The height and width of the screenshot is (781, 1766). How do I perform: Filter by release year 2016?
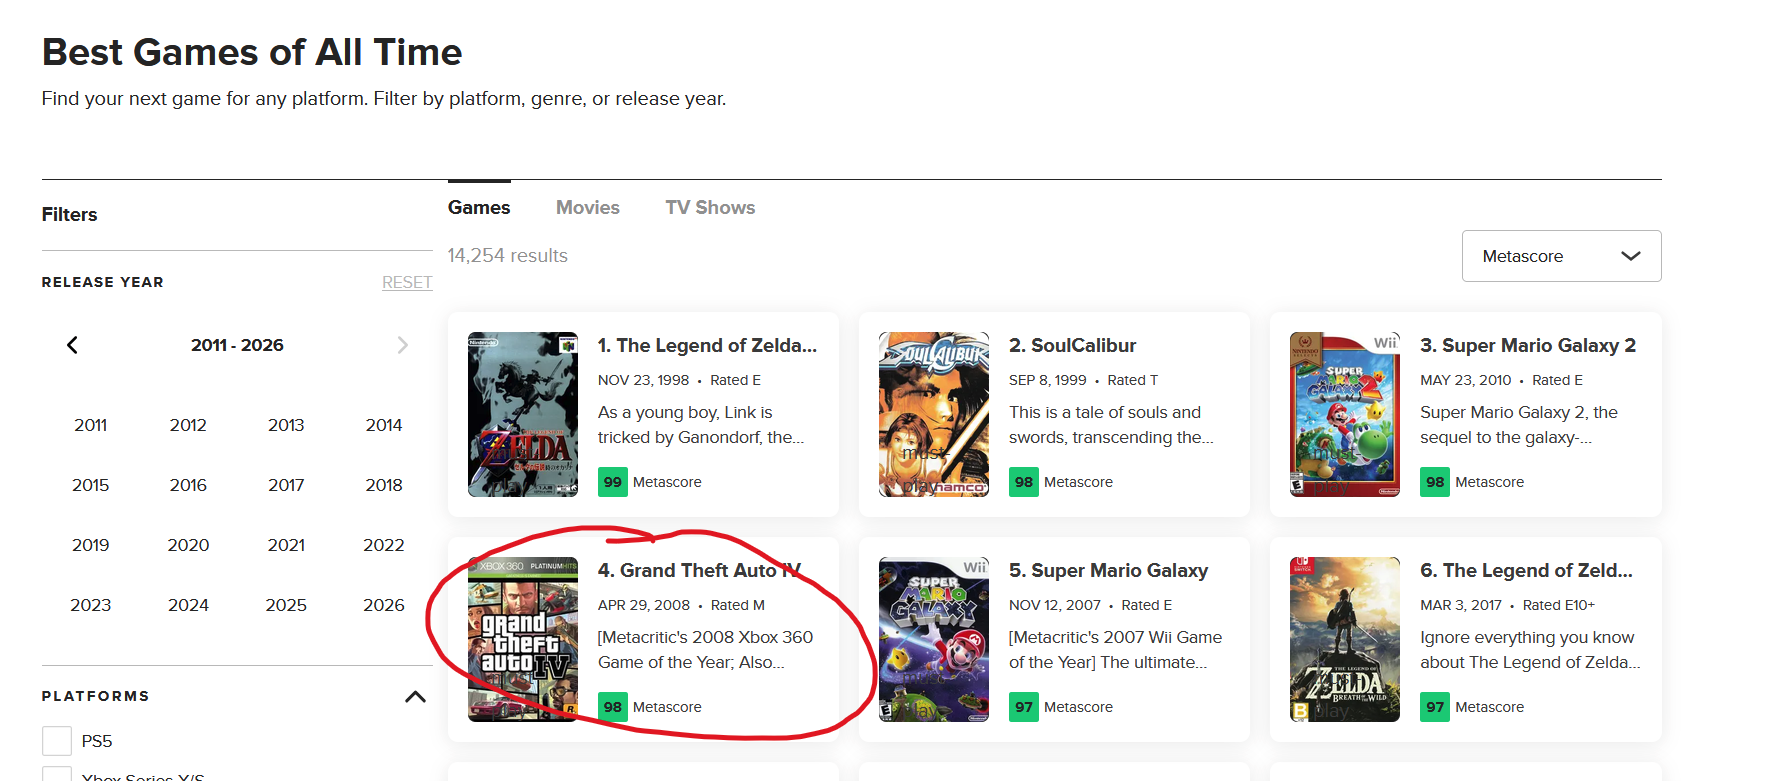tap(188, 485)
